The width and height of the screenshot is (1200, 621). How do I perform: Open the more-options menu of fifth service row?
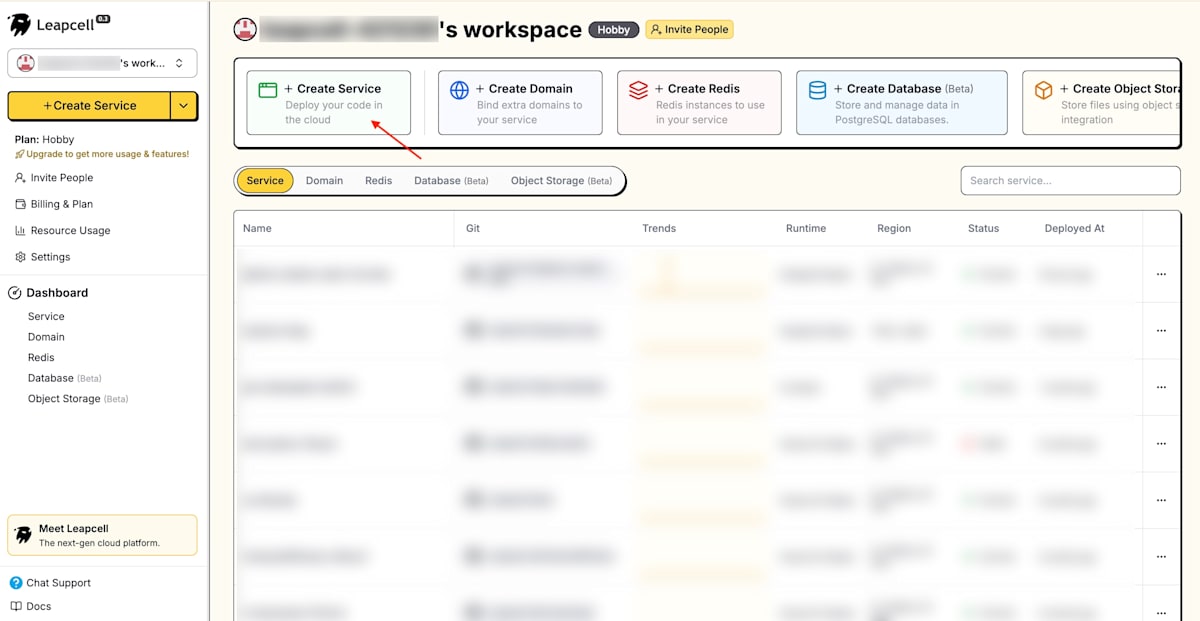click(1161, 500)
